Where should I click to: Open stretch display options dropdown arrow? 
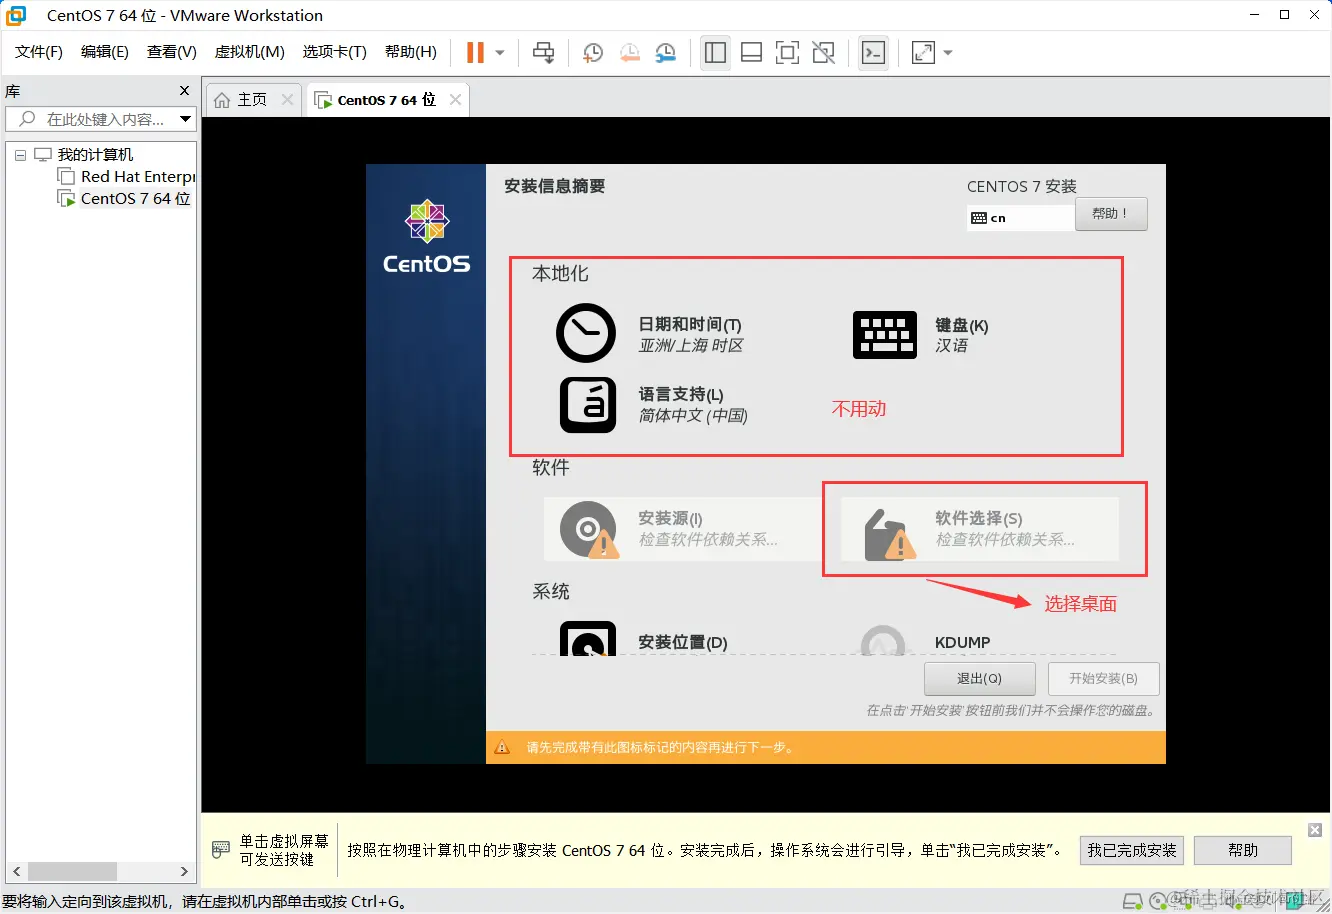pos(948,53)
